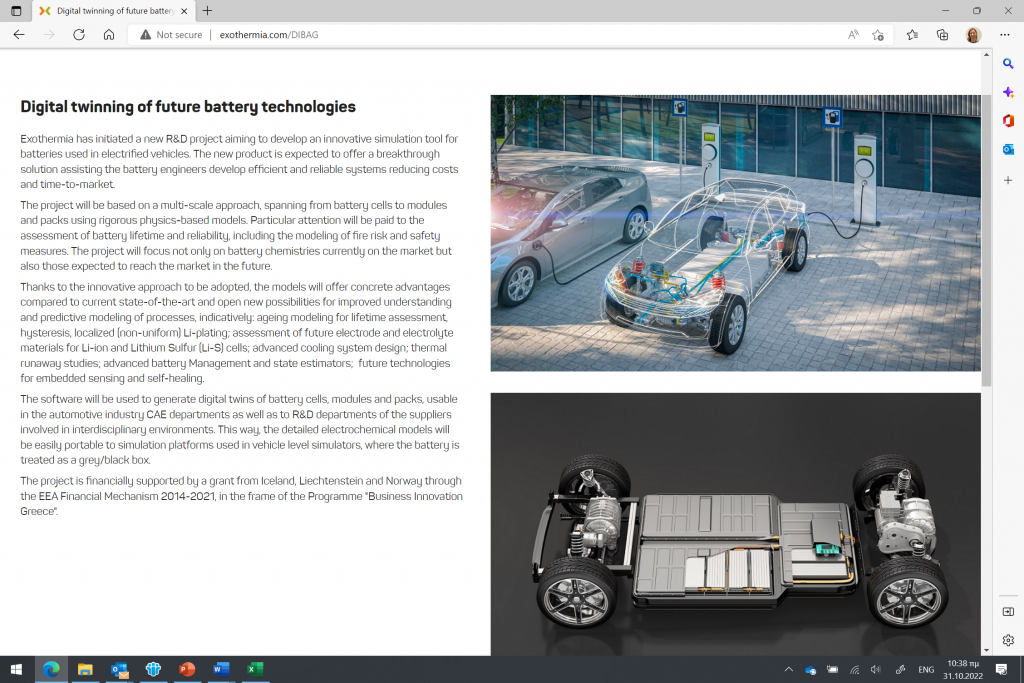
Task: Close the Digital twinning browser tab
Action: [x=184, y=10]
